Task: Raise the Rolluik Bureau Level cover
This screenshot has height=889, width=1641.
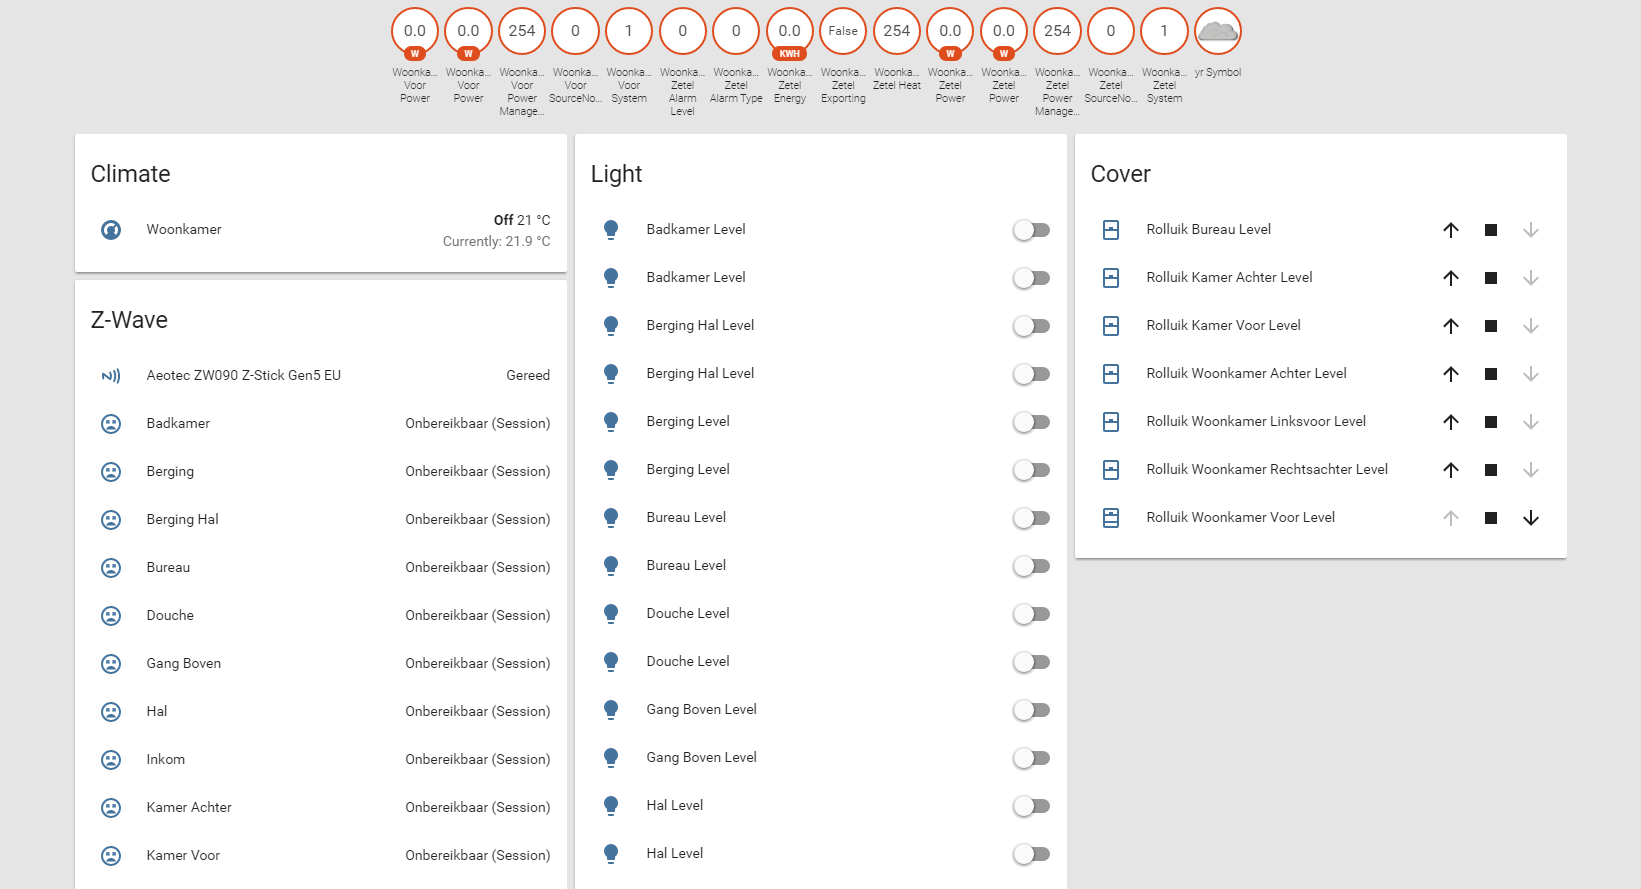Action: [x=1450, y=230]
